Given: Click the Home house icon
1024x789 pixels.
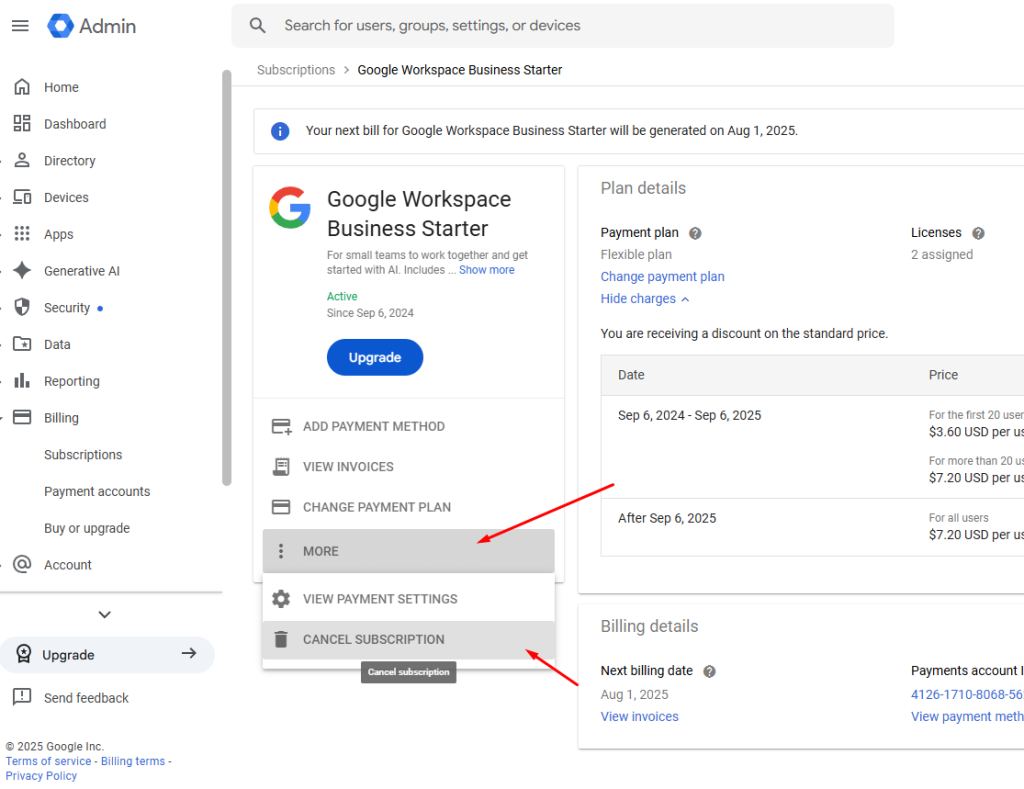Looking at the screenshot, I should (x=22, y=87).
